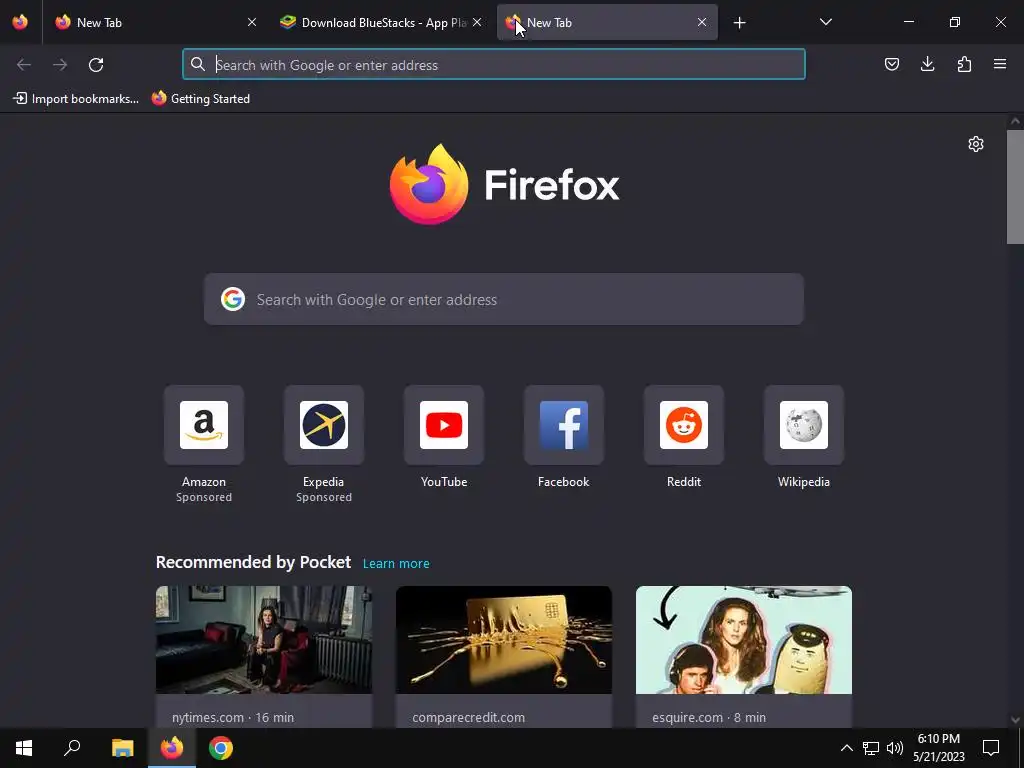Open the Downloads panel

coord(927,64)
